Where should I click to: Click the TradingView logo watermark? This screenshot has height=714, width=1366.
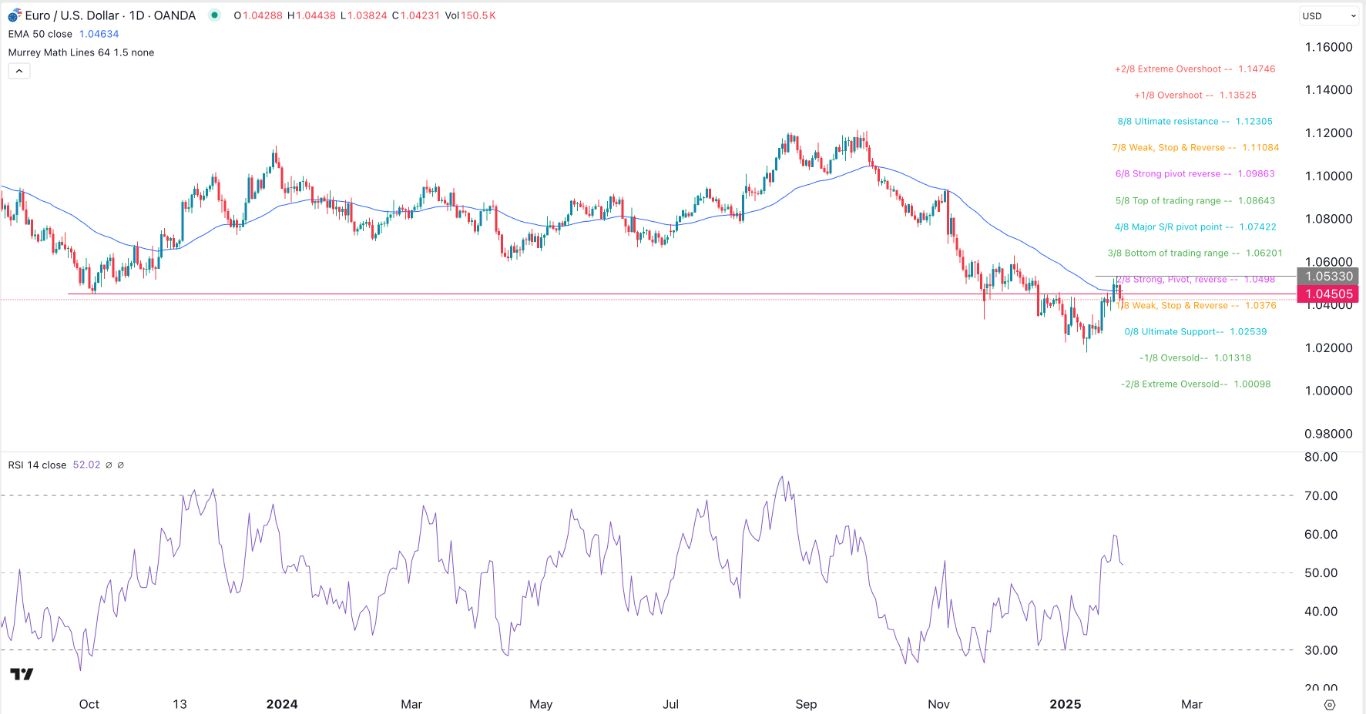click(22, 676)
